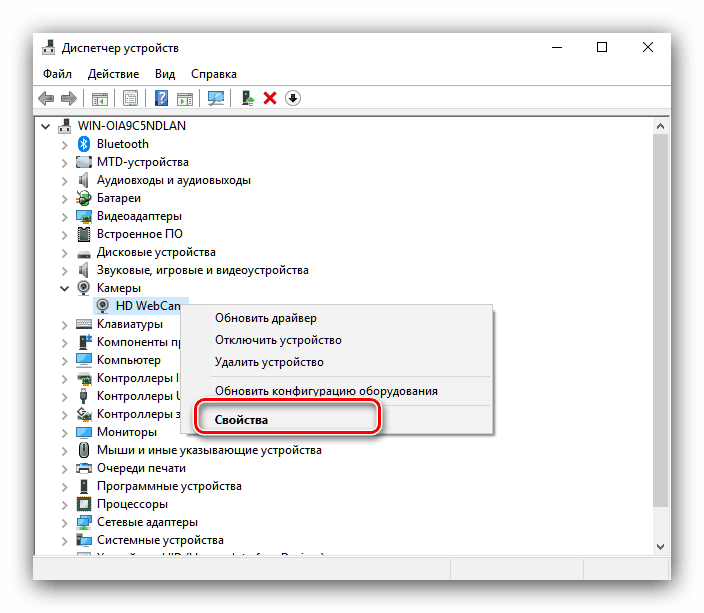Image resolution: width=704 pixels, height=613 pixels.
Task: Select the Батареи category label
Action: click(119, 198)
